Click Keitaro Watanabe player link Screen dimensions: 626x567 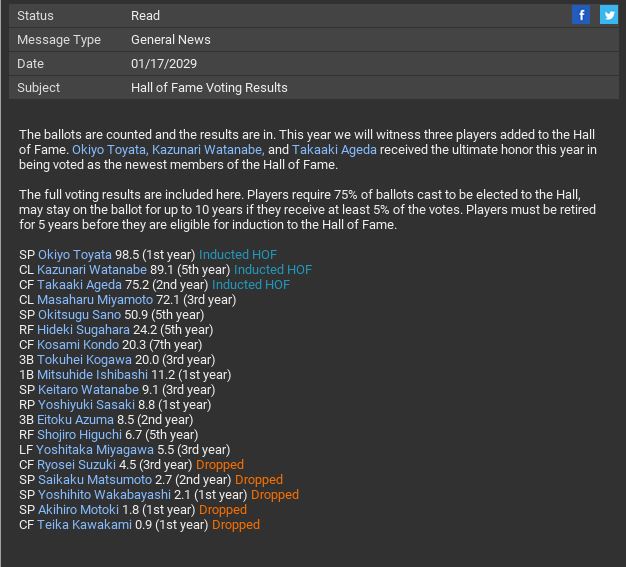pos(88,390)
